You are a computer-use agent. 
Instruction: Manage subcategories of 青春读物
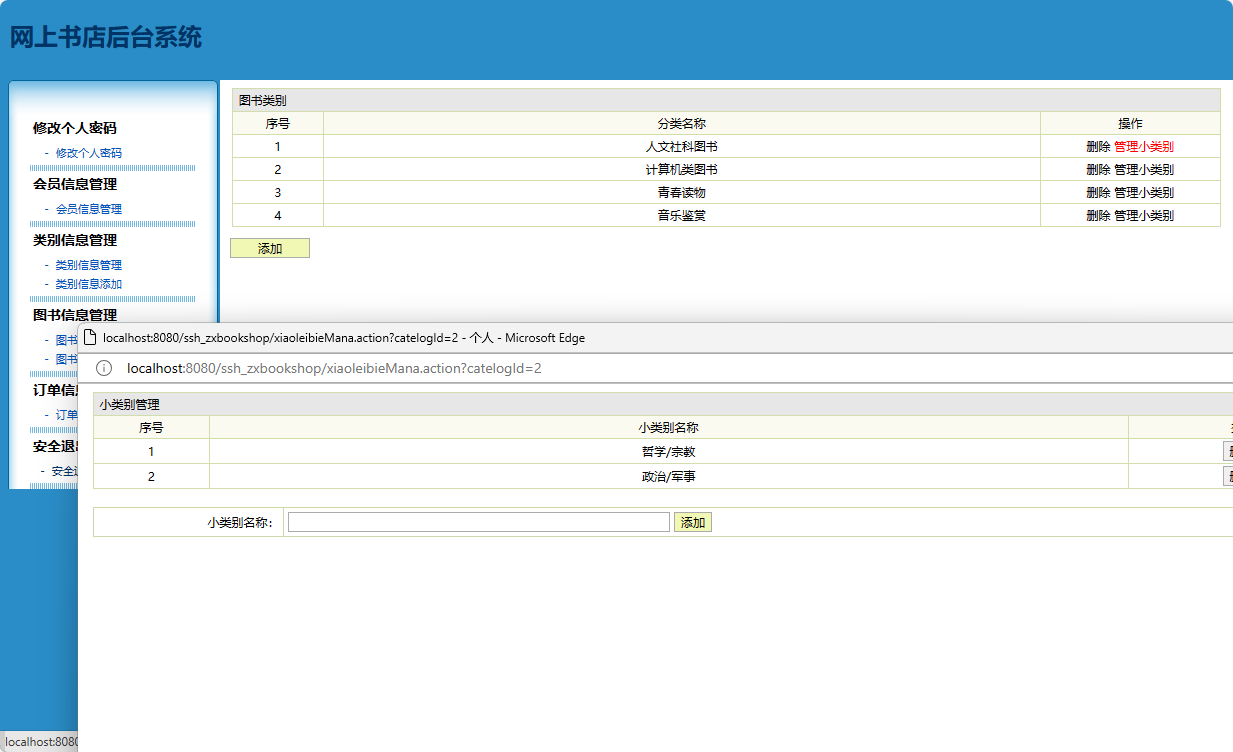[x=1144, y=192]
